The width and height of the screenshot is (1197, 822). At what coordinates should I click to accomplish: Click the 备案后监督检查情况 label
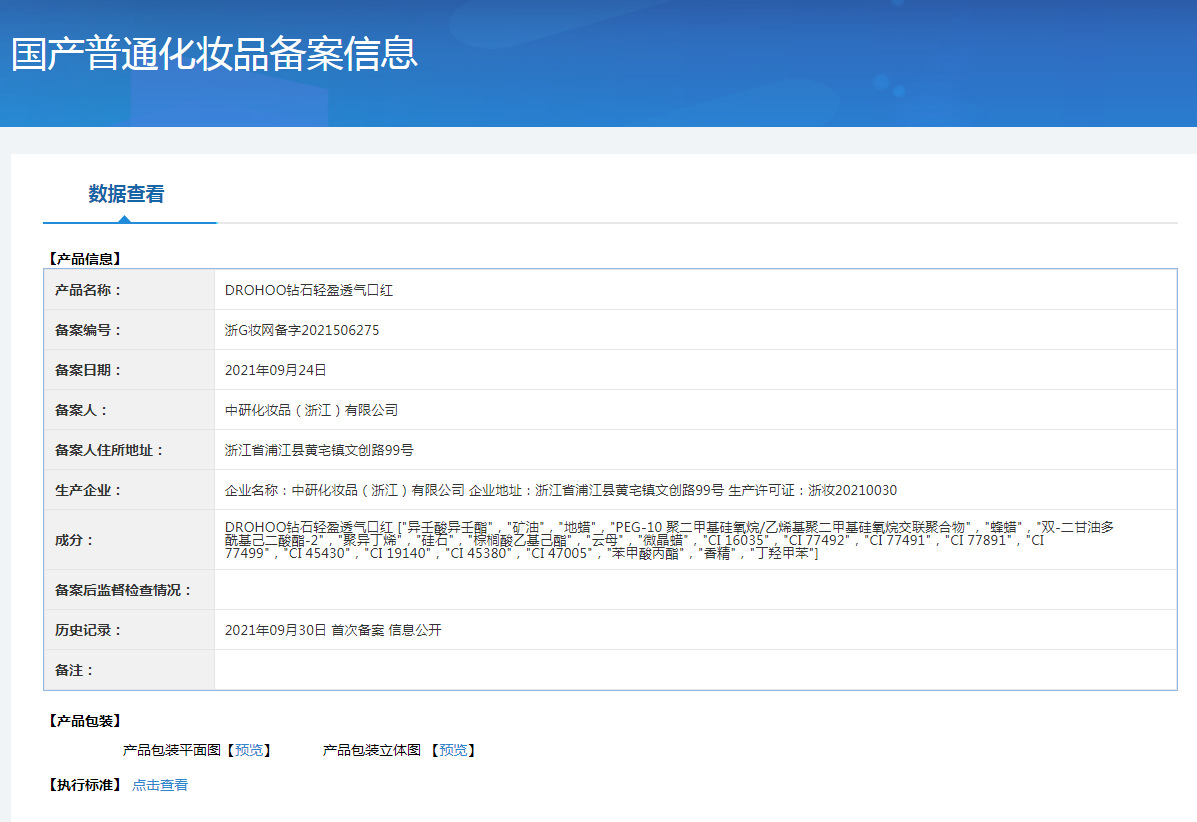click(x=123, y=590)
